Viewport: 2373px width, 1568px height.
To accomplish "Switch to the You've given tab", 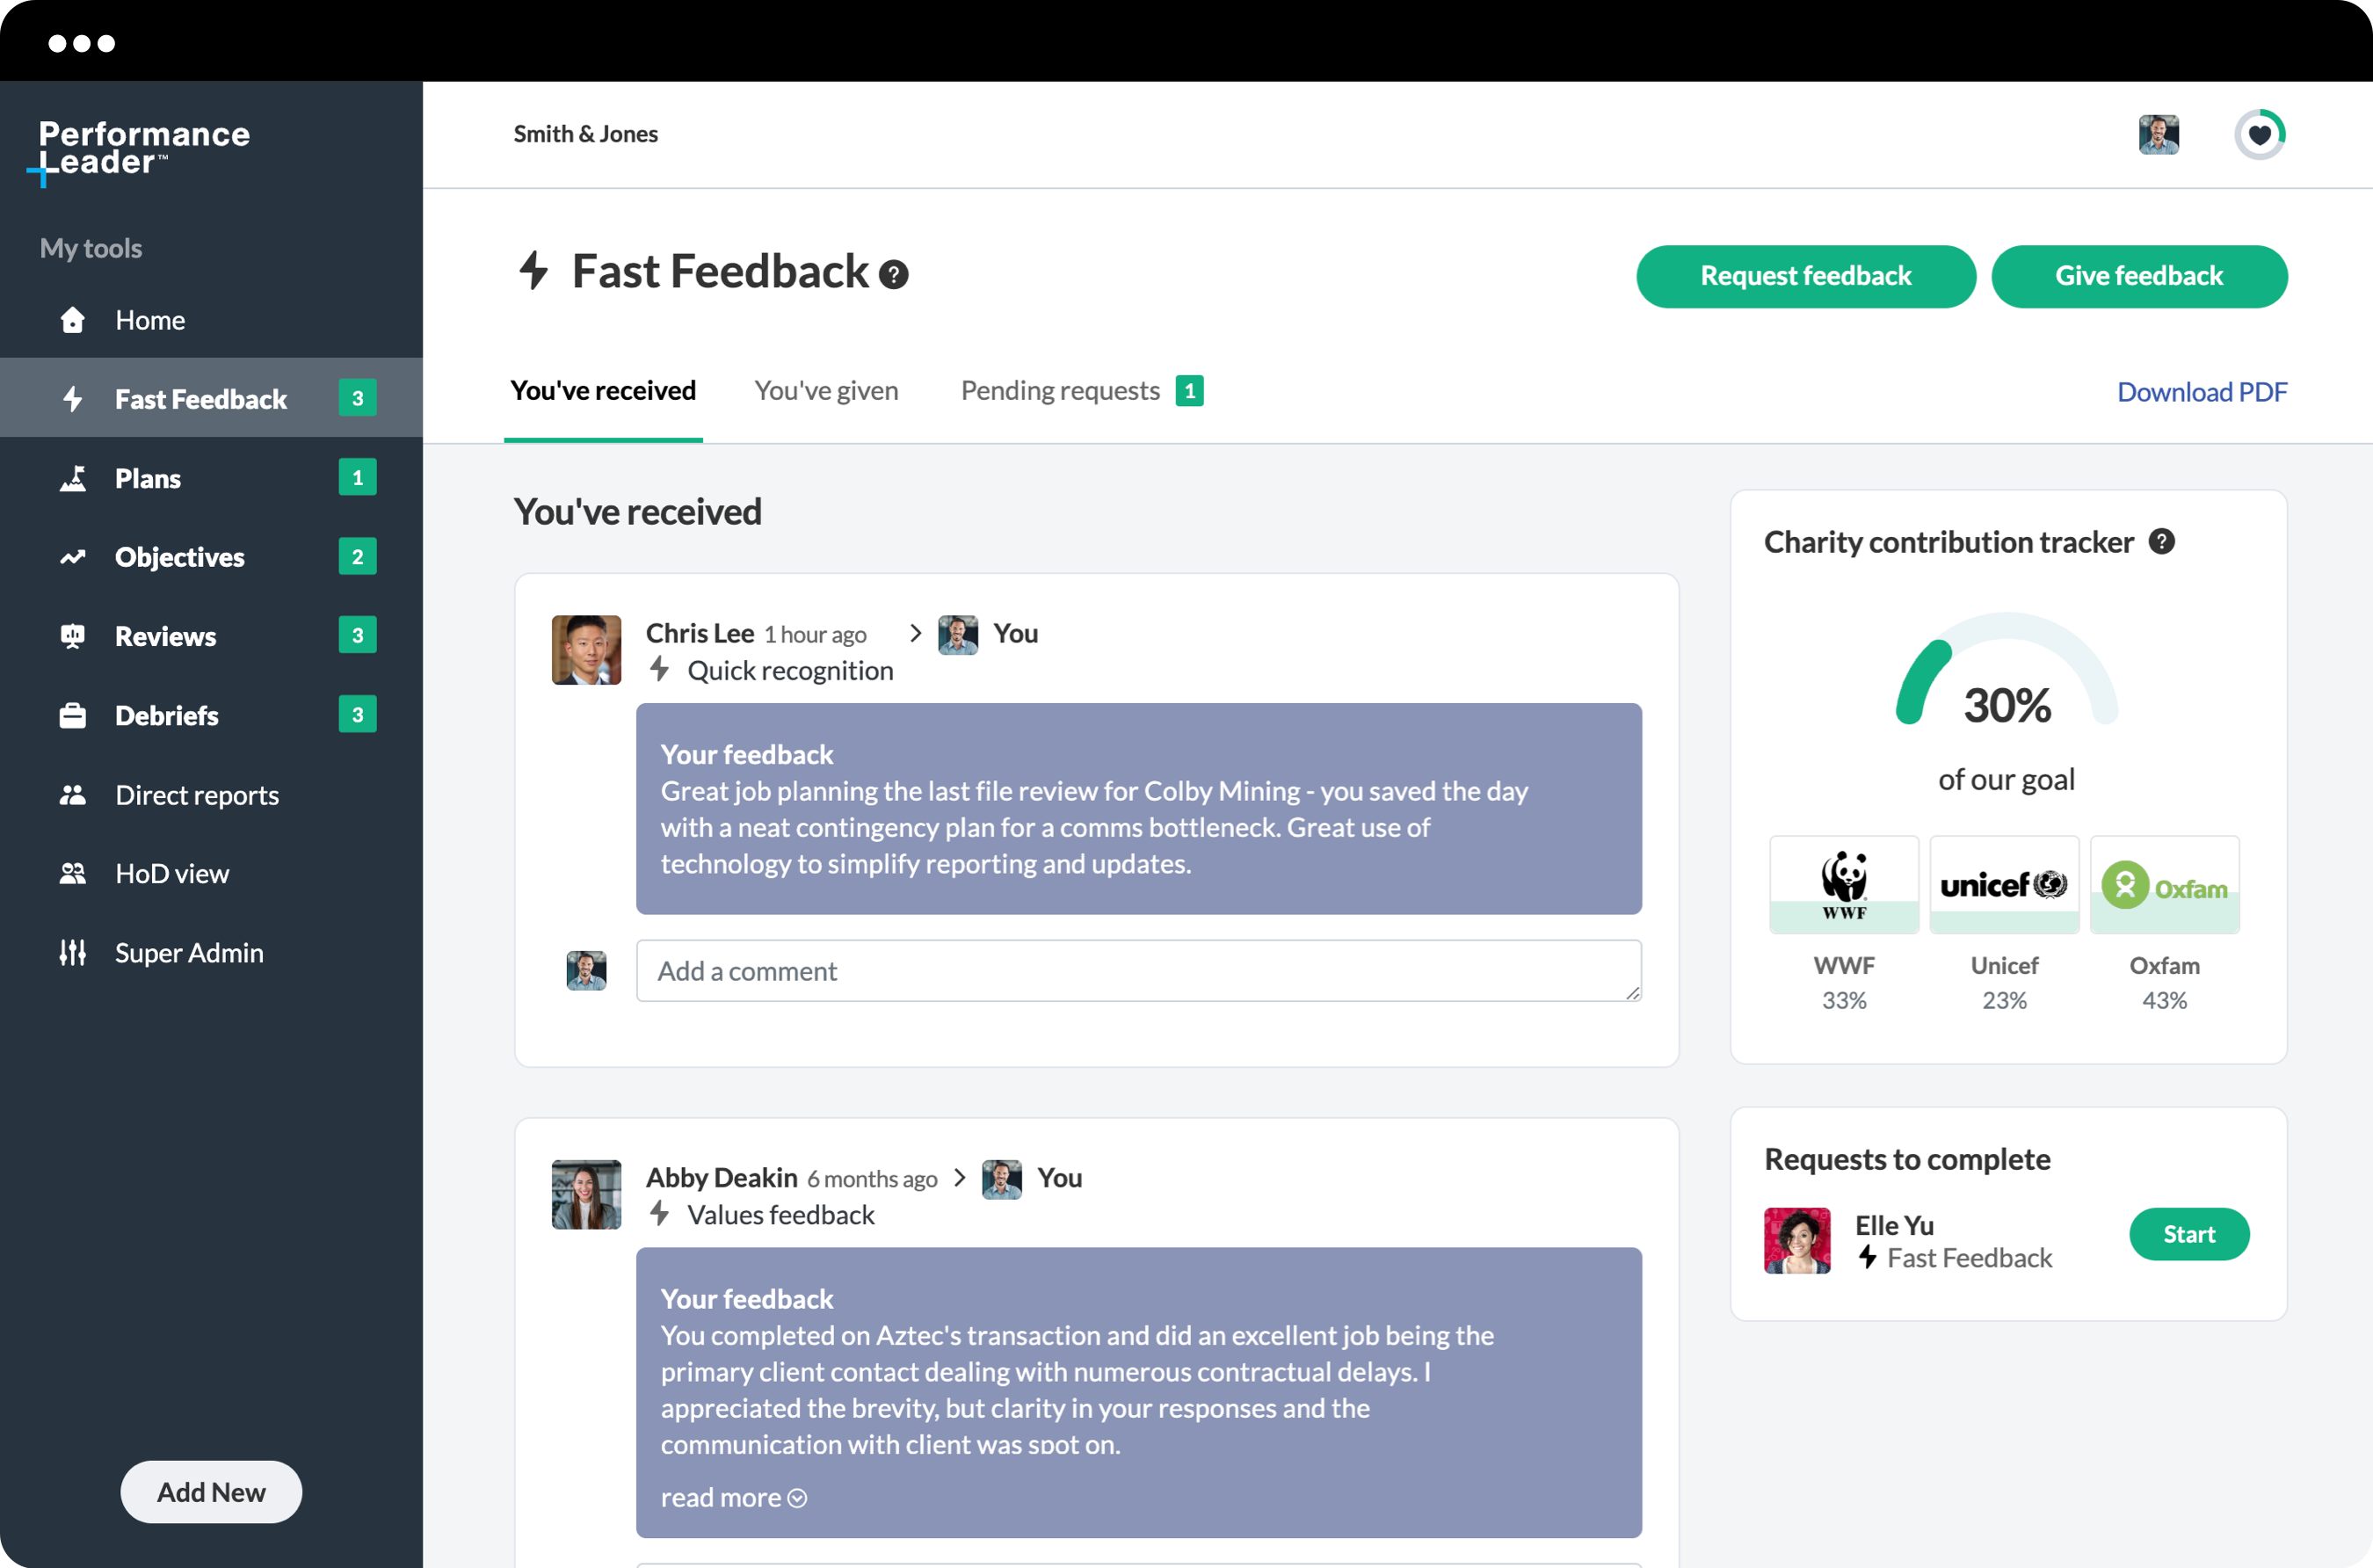I will (x=826, y=390).
